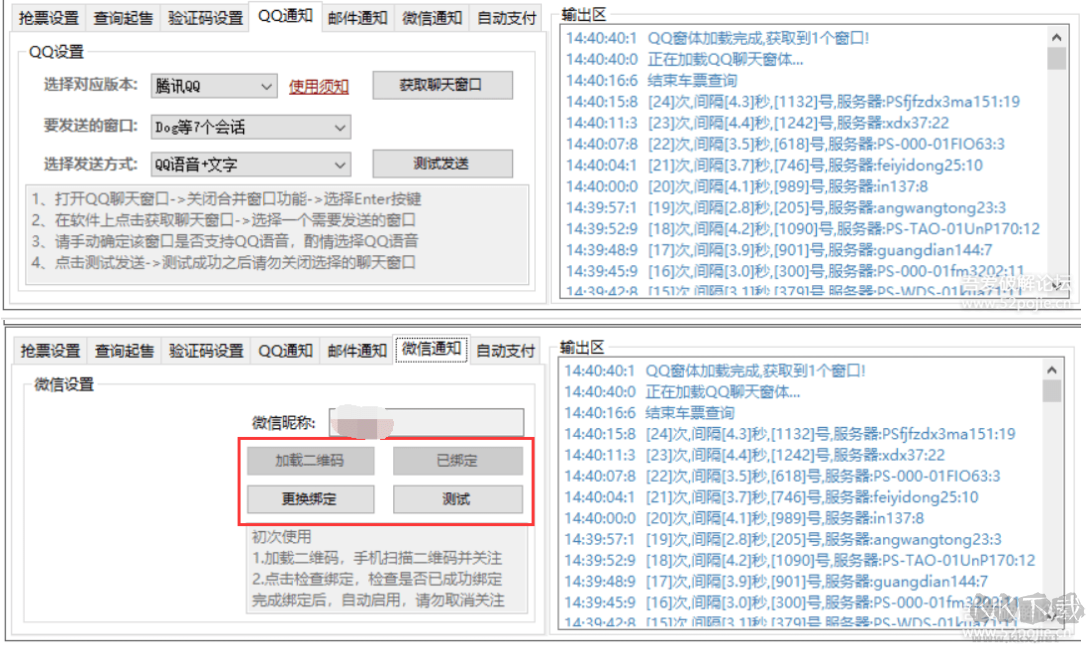This screenshot has width=1086, height=645.
Task: Switch to 微信通知 tab in upper window
Action: pos(432,18)
